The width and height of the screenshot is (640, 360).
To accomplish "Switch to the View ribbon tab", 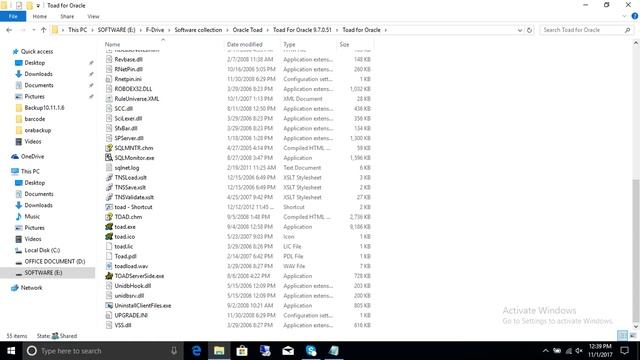I will (93, 16).
